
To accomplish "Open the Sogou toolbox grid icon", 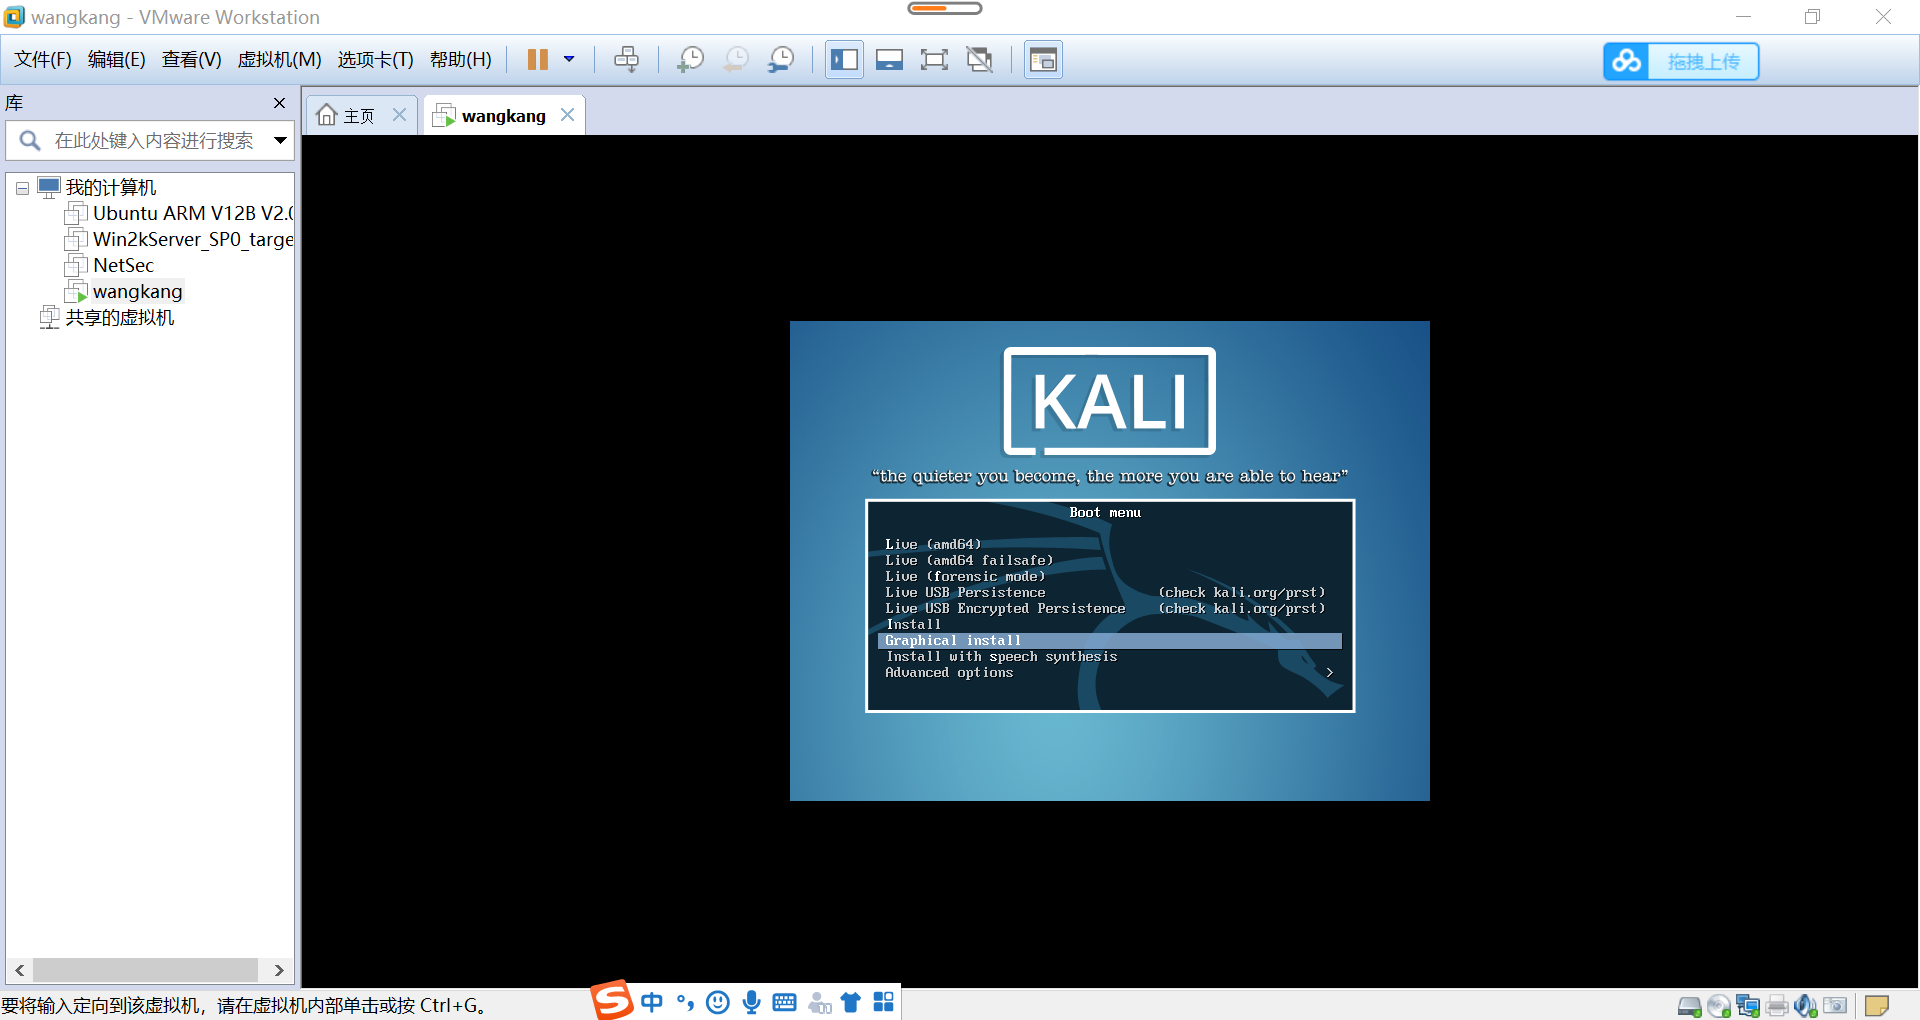I will pyautogui.click(x=884, y=1002).
